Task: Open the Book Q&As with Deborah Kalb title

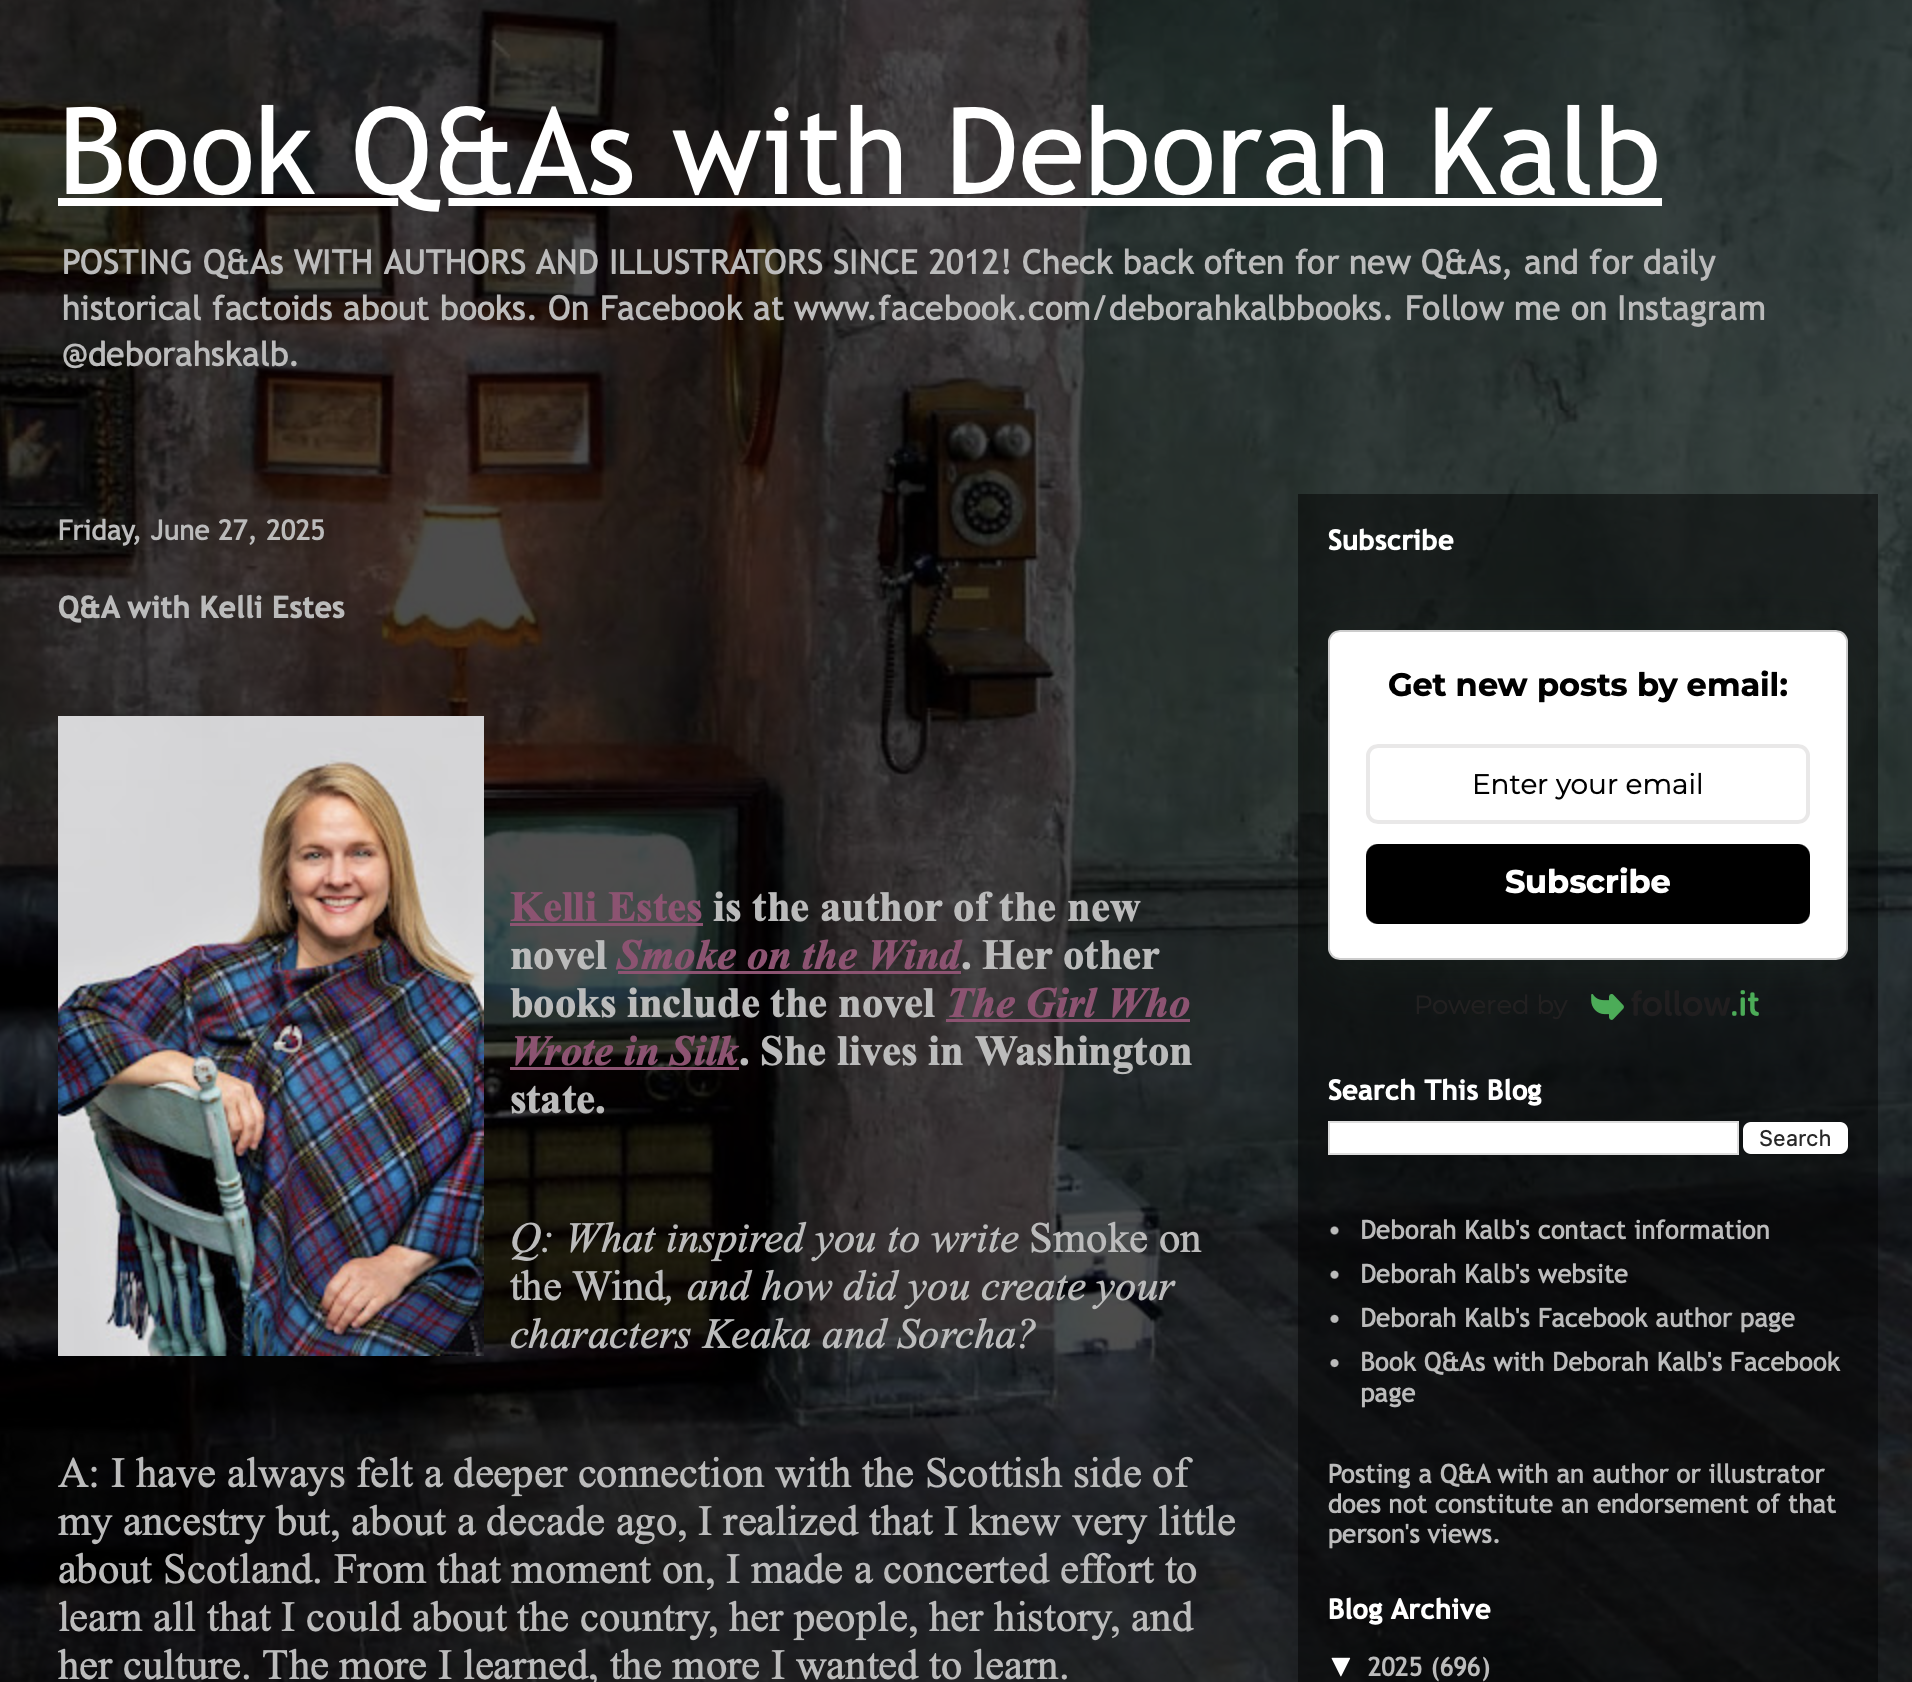Action: 860,153
